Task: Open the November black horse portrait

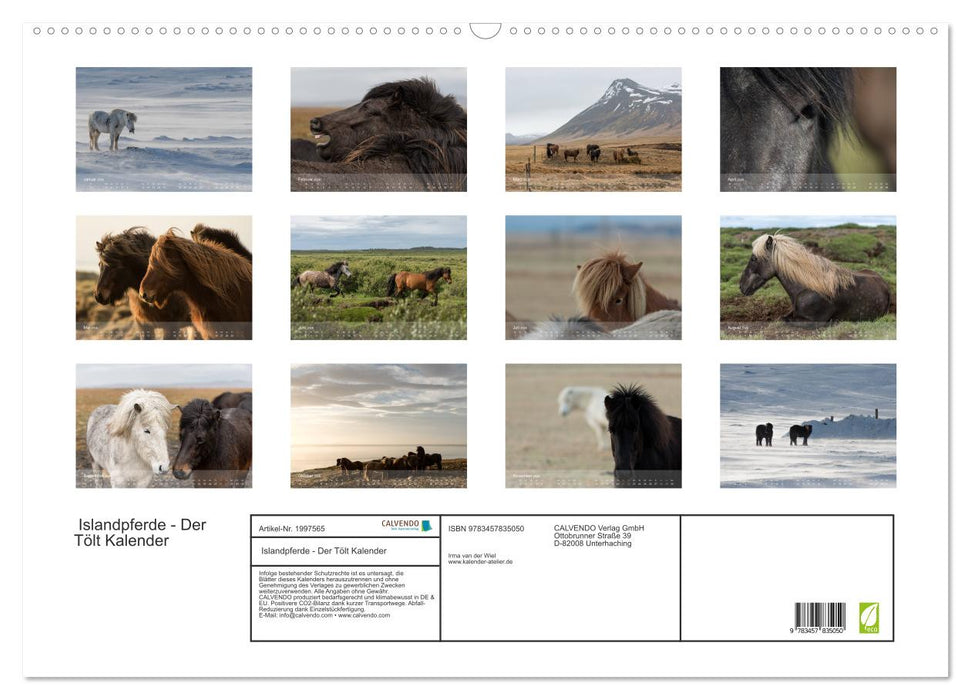Action: 593,425
